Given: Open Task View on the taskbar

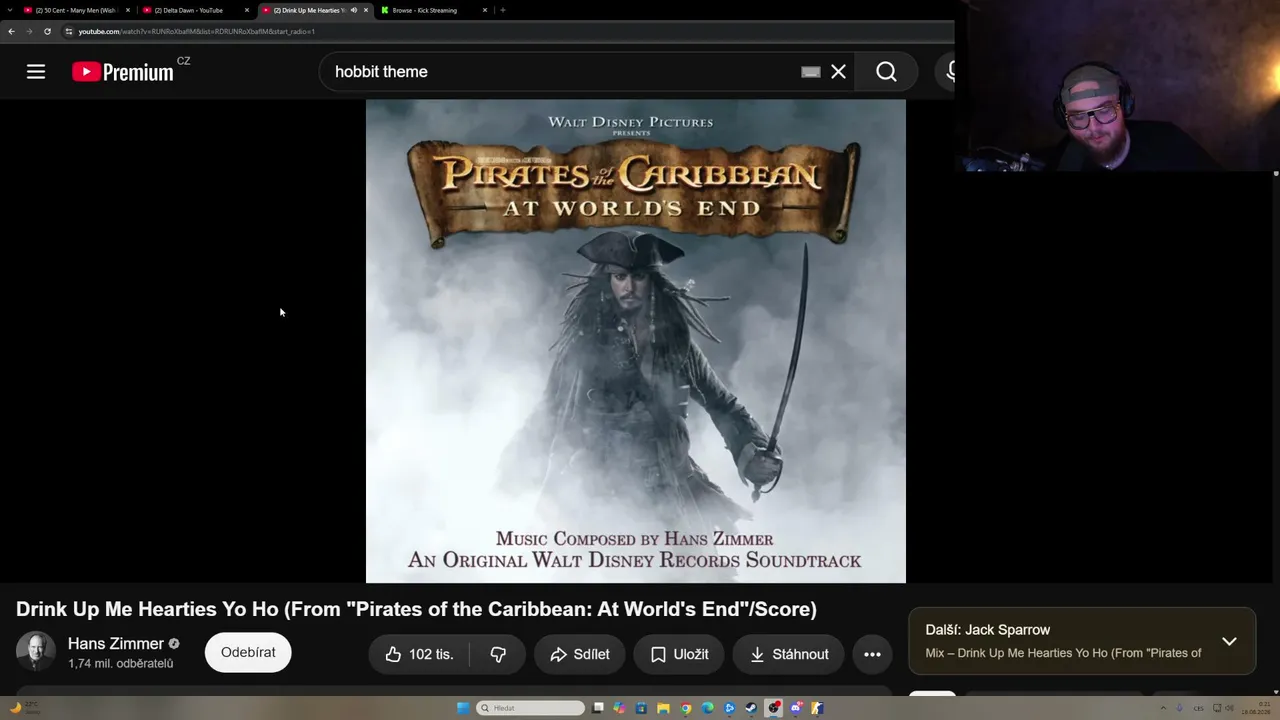Looking at the screenshot, I should point(598,708).
